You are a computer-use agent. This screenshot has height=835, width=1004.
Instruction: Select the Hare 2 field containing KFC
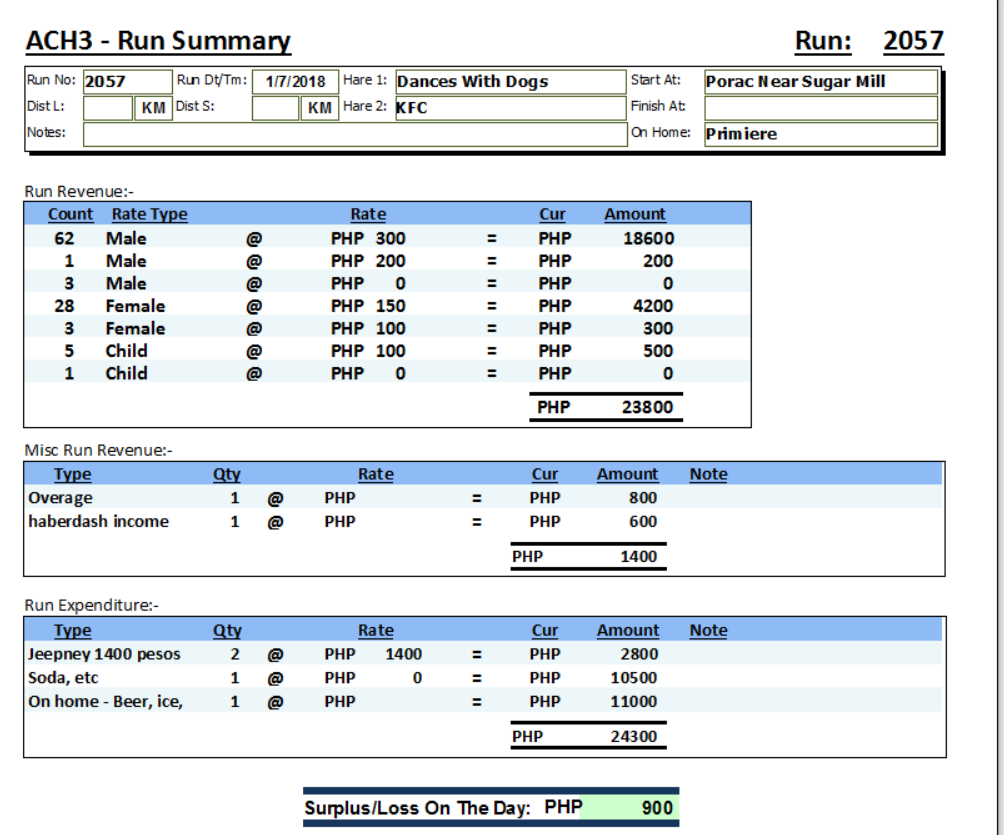tap(509, 107)
